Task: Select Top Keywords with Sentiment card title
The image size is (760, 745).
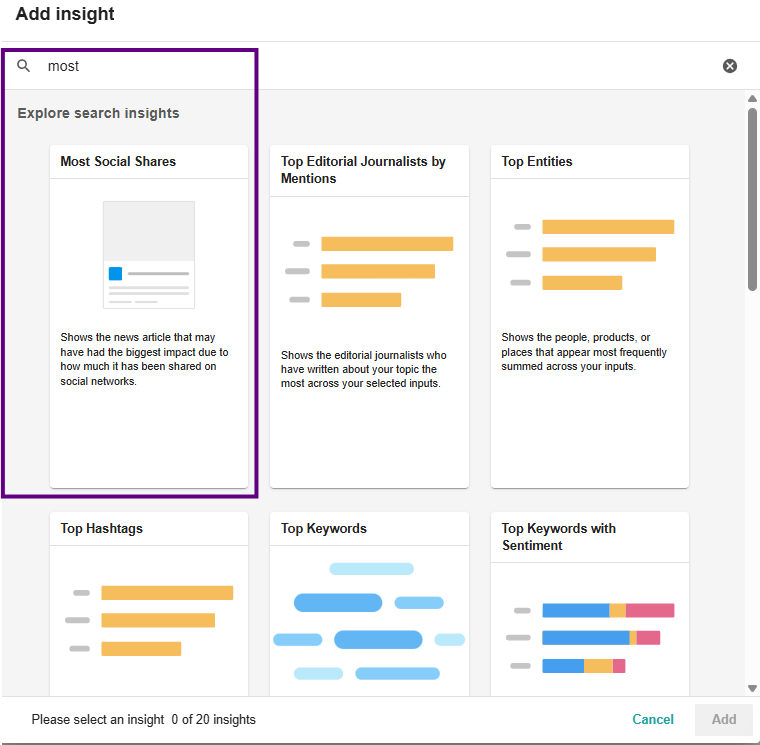Action: tap(558, 536)
